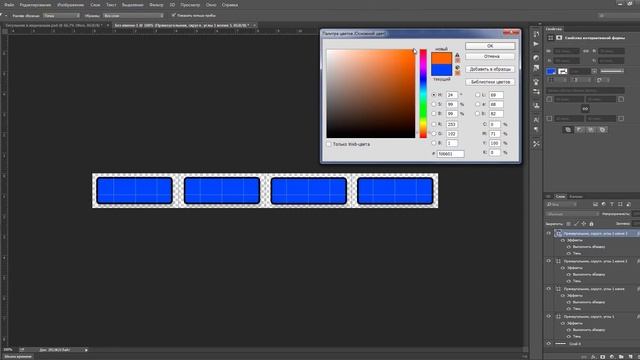This screenshot has width=640, height=360.
Task: Click the current blue color swatch
Action: [x=442, y=70]
